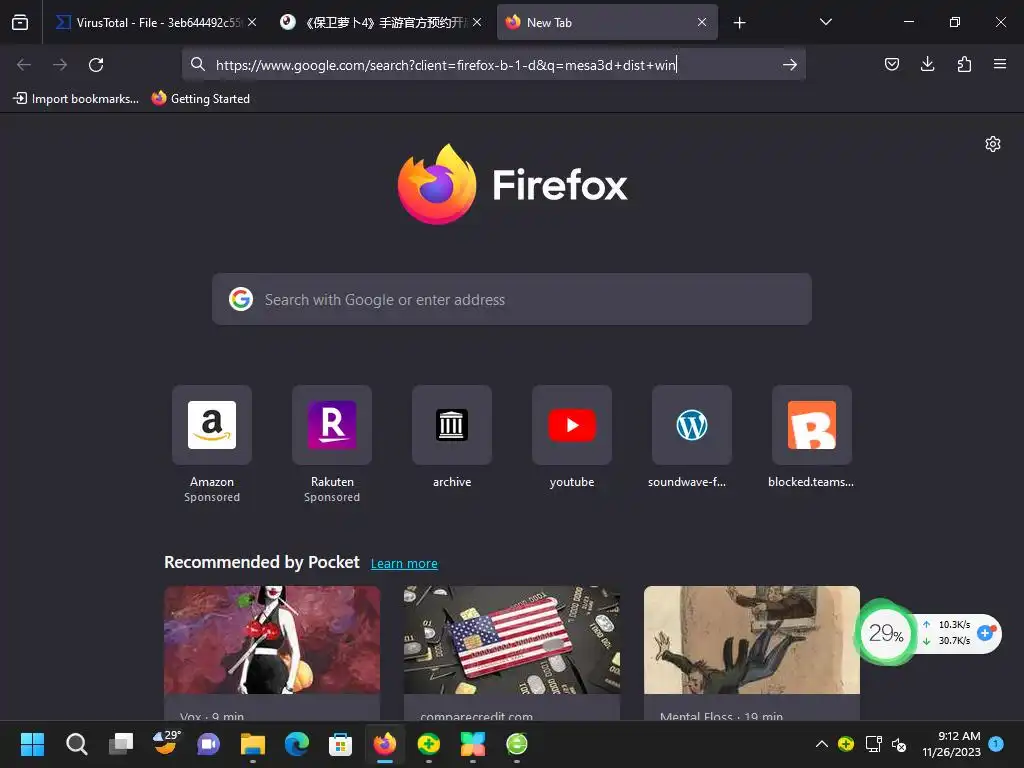Open the notification badge in tray

996,743
